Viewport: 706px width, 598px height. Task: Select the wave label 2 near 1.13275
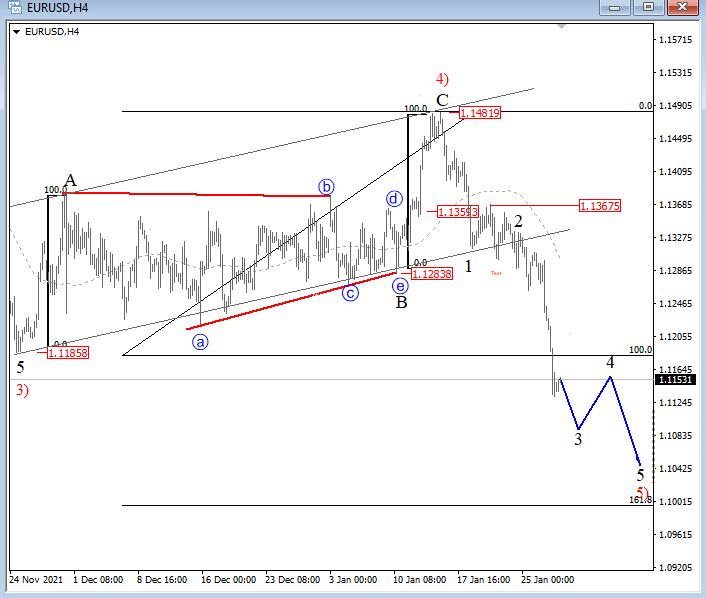click(x=518, y=221)
